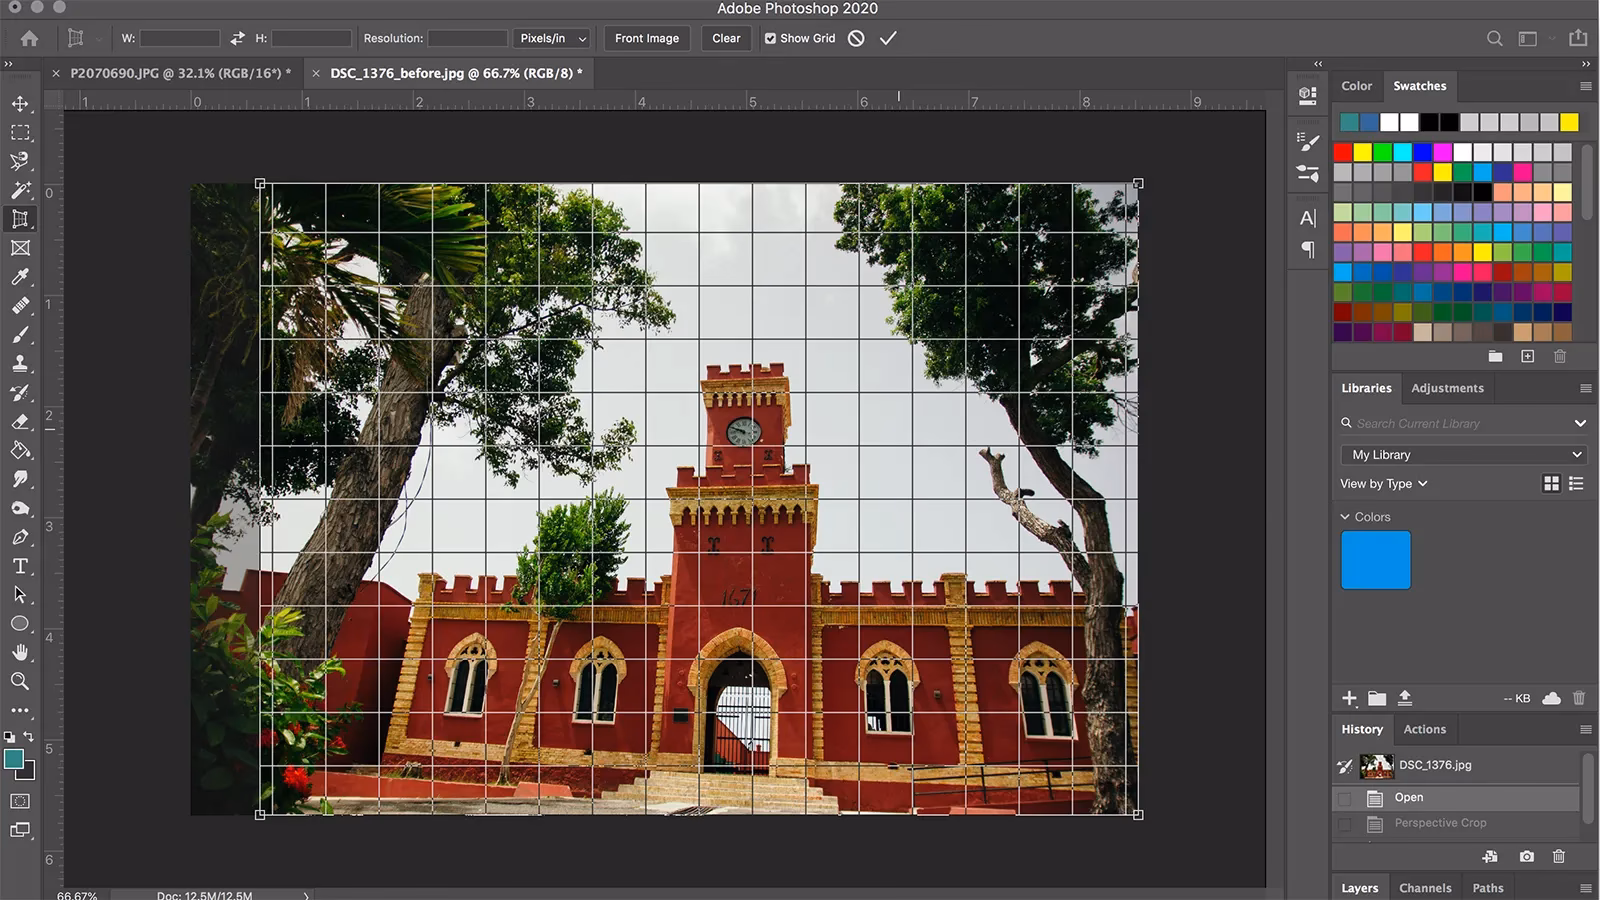
Task: Cancel the crop using the slash icon
Action: (x=856, y=38)
